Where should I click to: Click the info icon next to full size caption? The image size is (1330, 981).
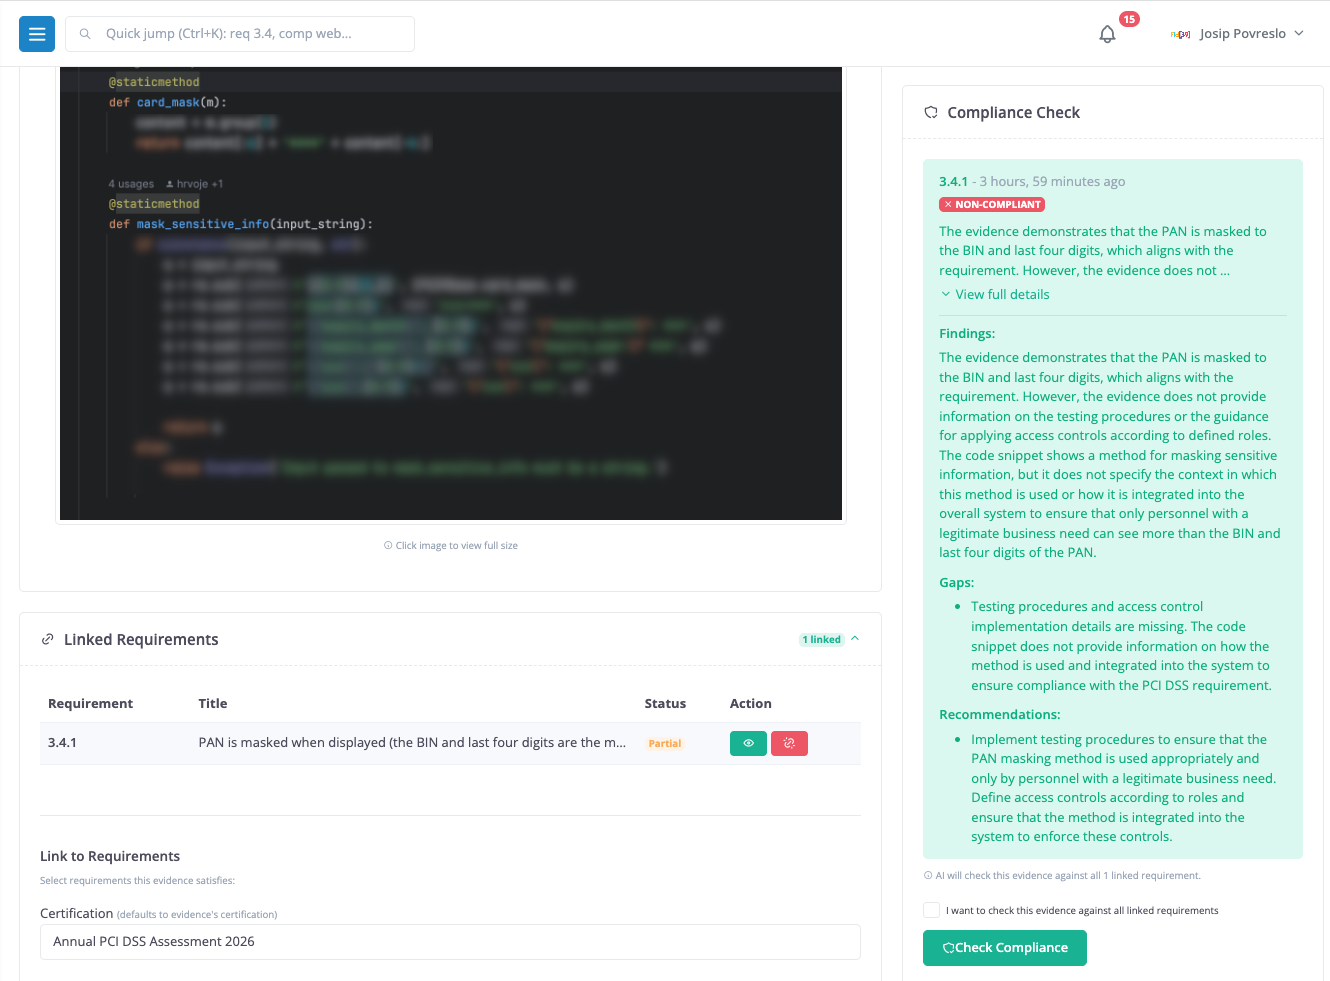coord(387,544)
